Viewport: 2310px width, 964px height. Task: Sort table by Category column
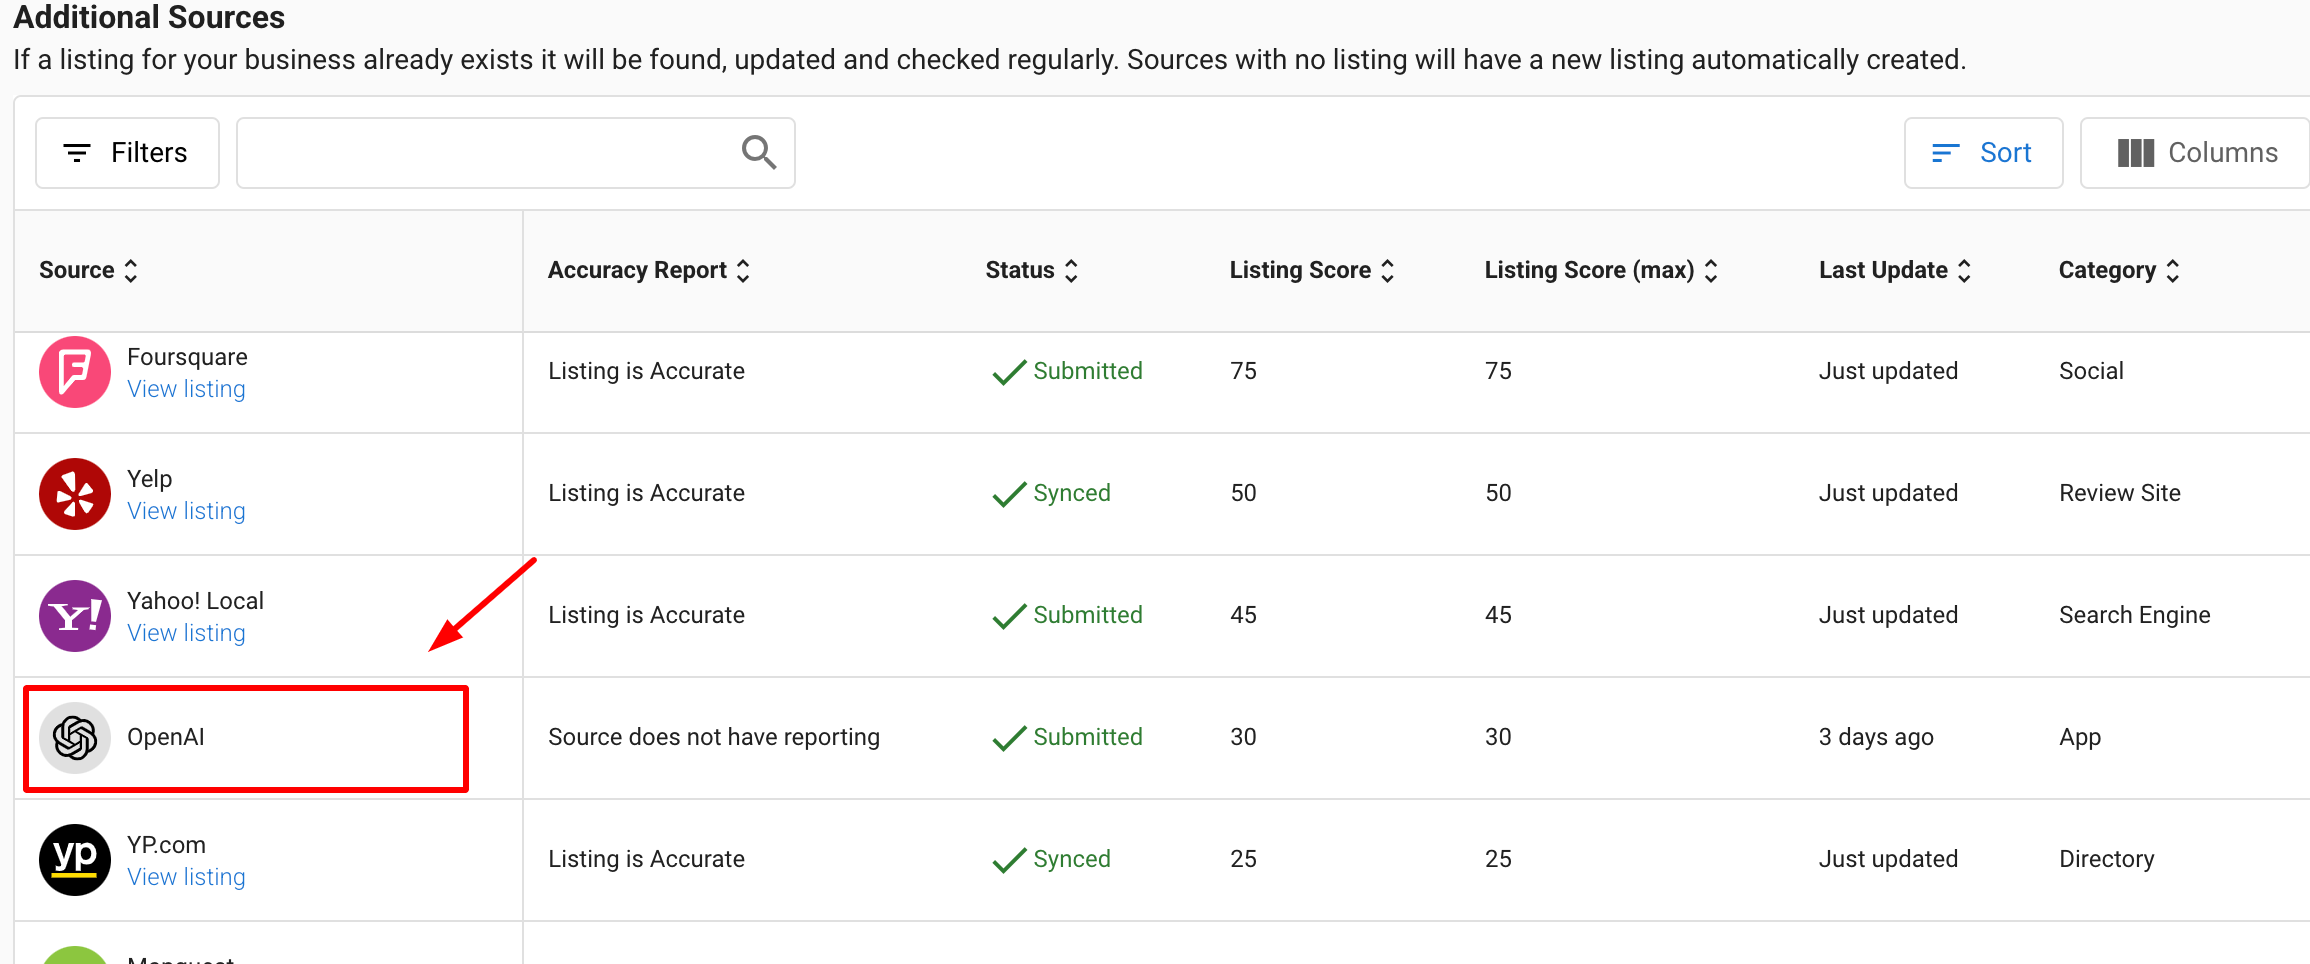click(2119, 270)
